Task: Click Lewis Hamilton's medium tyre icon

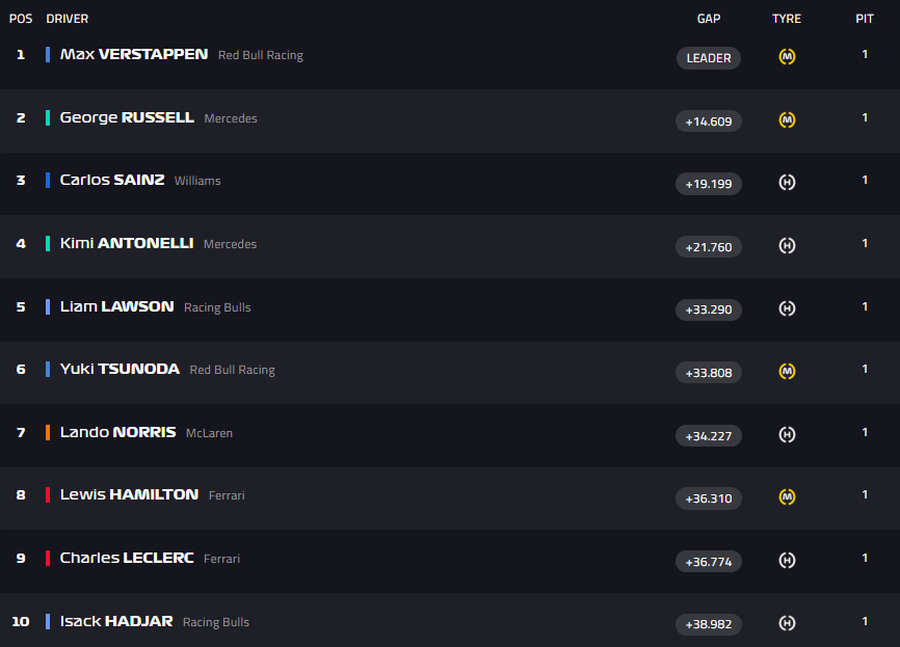Action: 787,497
